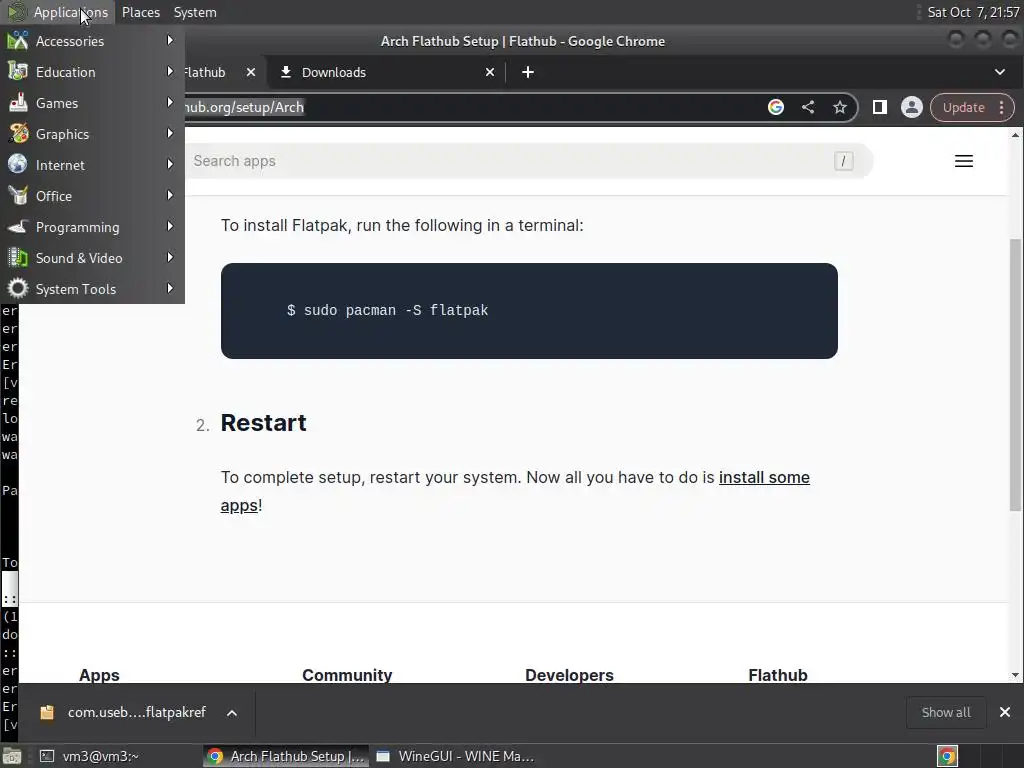Expand the Programming submenu arrow
Viewport: 1024px width, 768px height.
[x=170, y=227]
